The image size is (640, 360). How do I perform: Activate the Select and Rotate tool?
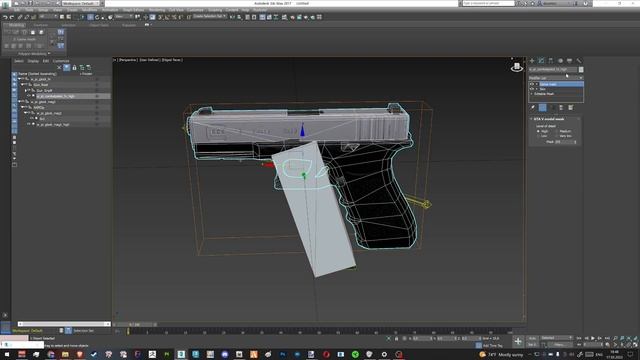97,17
